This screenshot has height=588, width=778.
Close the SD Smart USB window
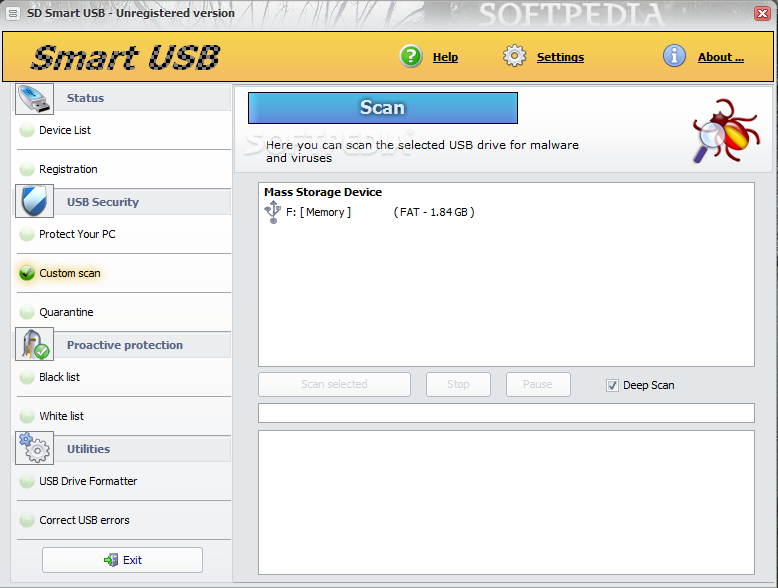click(762, 13)
